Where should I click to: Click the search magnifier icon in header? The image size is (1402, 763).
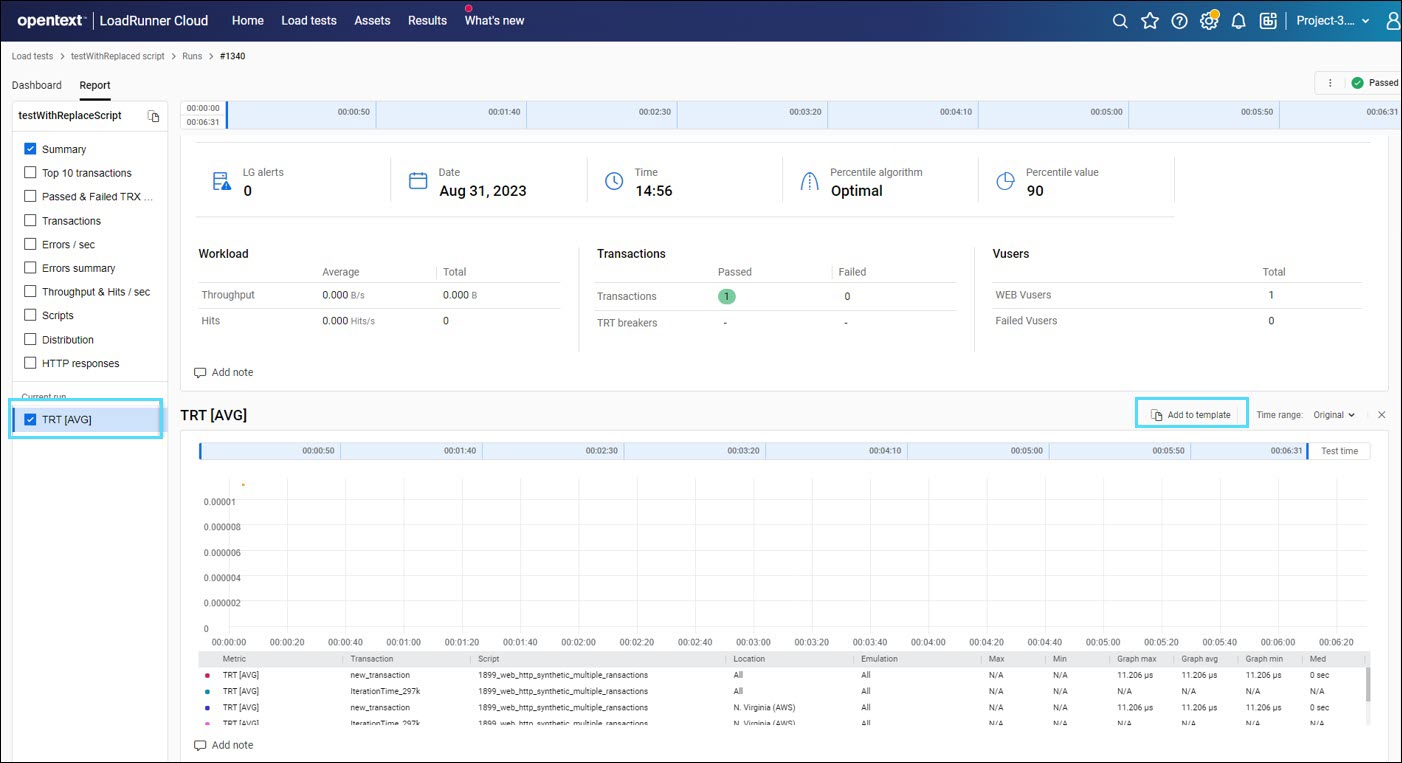(1120, 21)
